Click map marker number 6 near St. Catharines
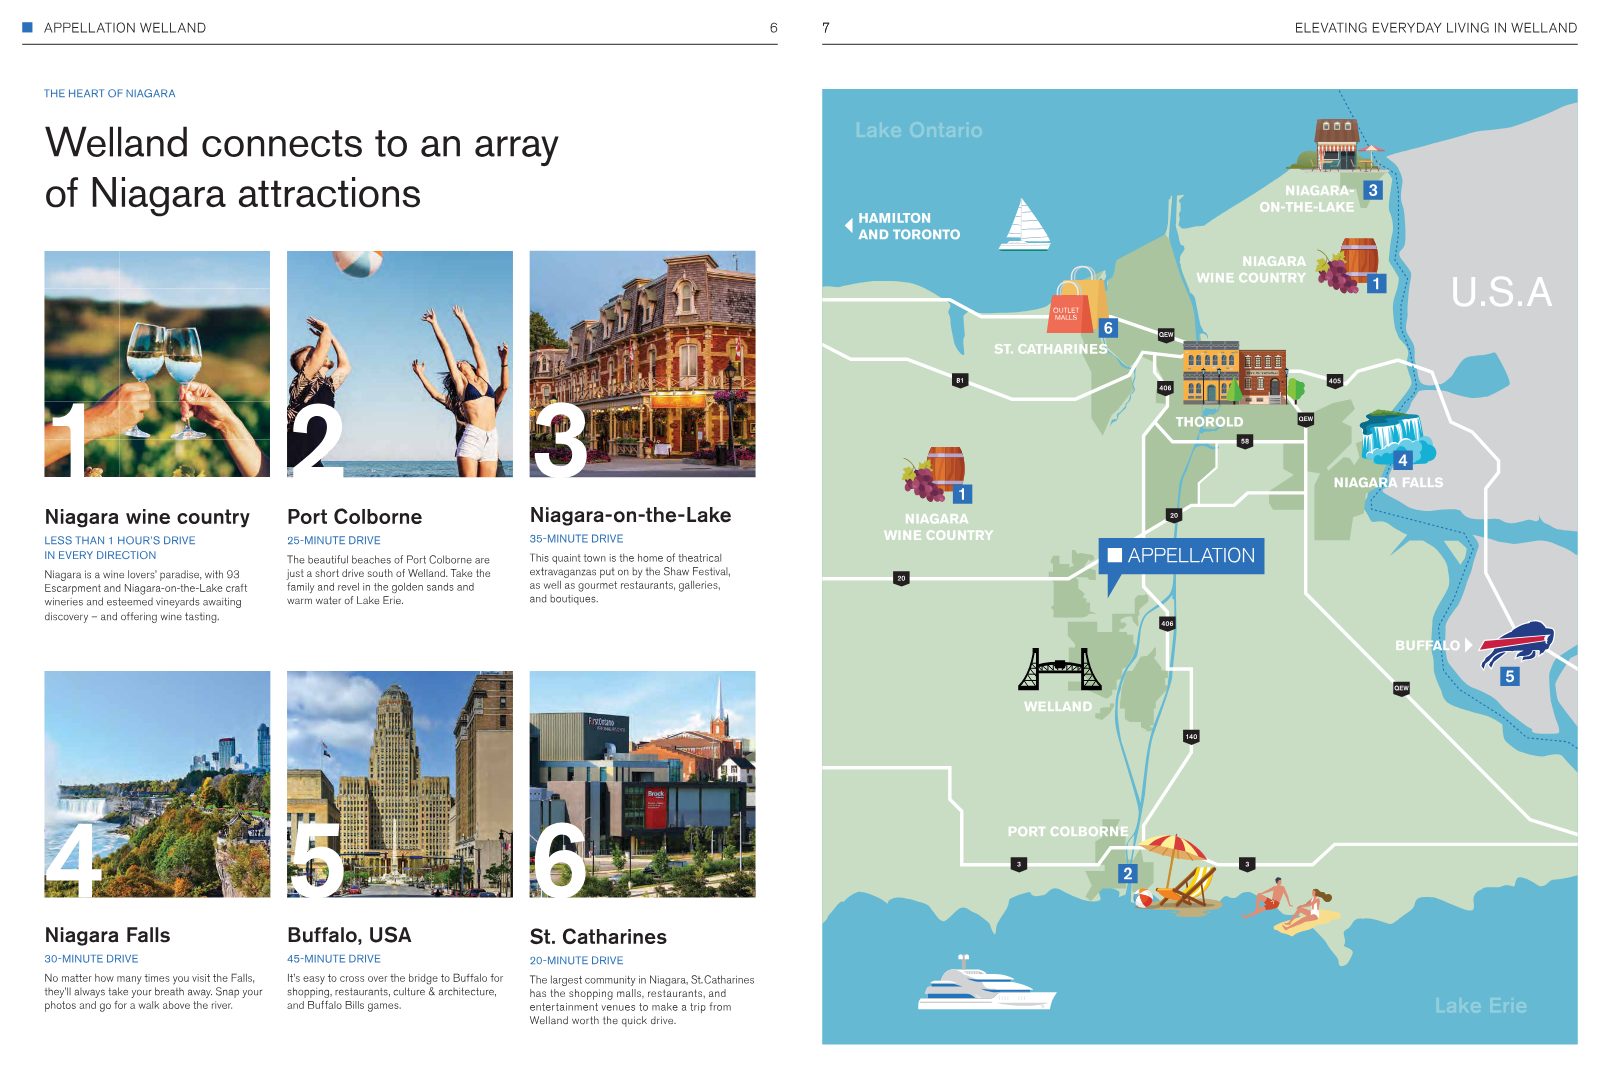The width and height of the screenshot is (1600, 1067). [x=1108, y=328]
